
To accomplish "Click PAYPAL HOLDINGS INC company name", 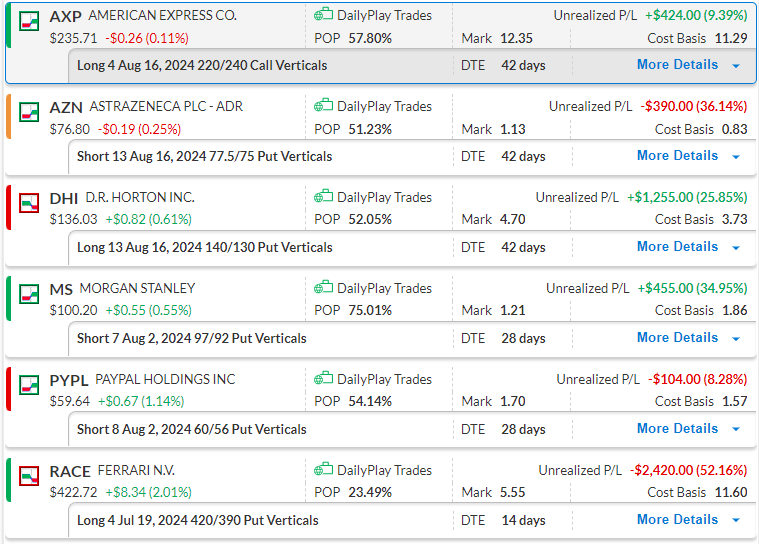I will [x=165, y=379].
